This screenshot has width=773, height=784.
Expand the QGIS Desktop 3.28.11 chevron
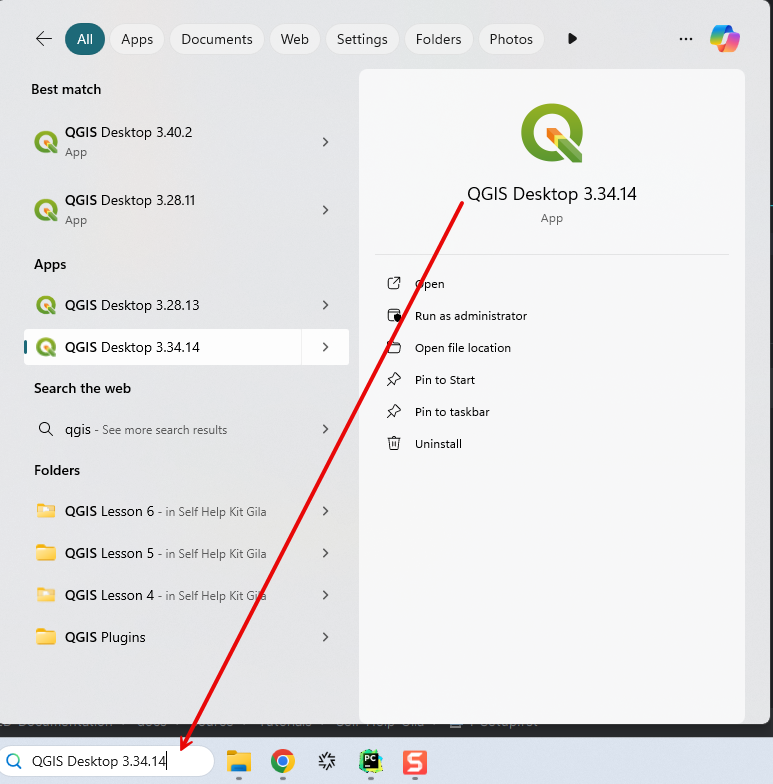click(x=325, y=210)
